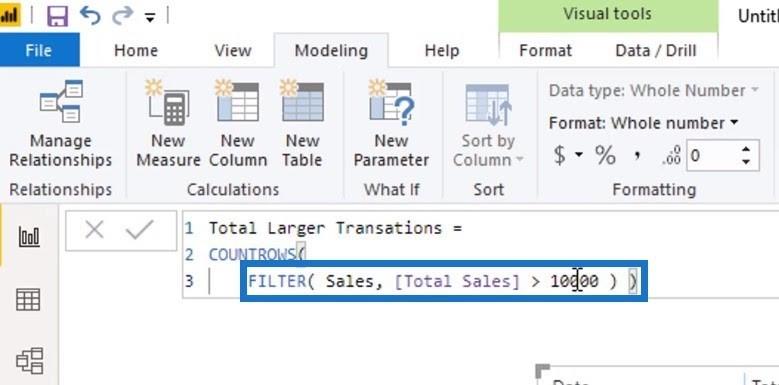This screenshot has height=385, width=779.
Task: Apply percentage format
Action: pyautogui.click(x=606, y=156)
